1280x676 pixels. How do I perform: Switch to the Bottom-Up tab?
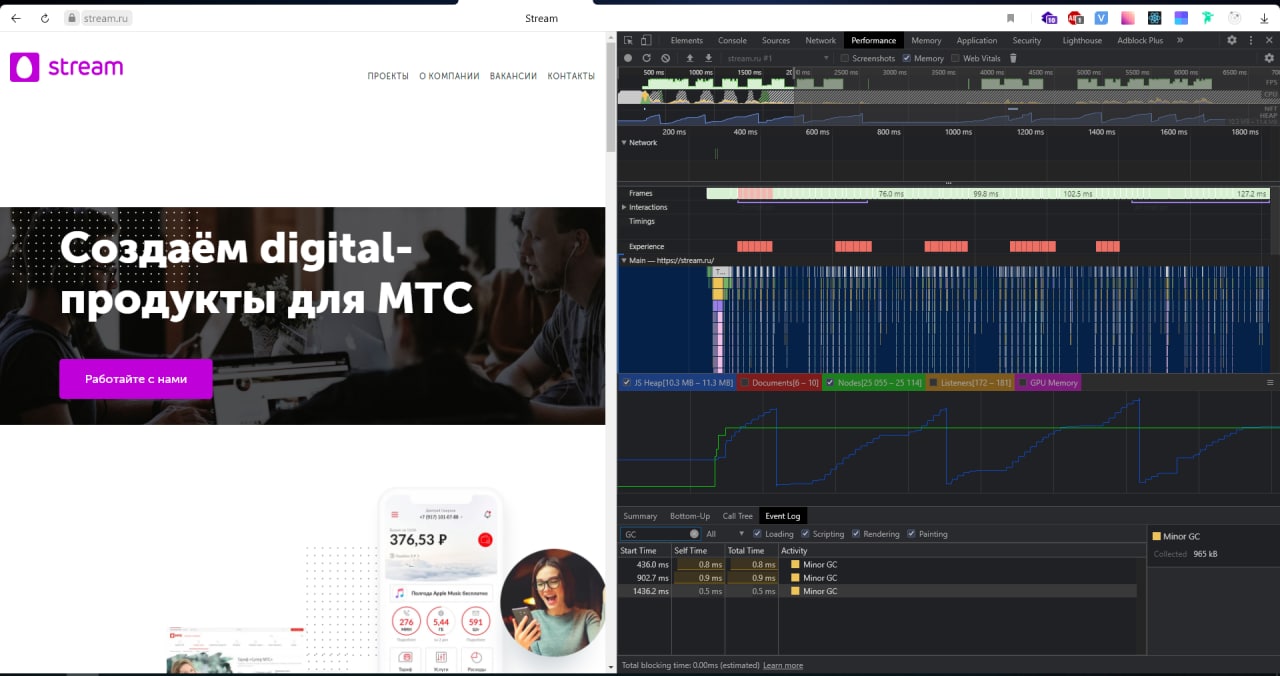tap(690, 516)
